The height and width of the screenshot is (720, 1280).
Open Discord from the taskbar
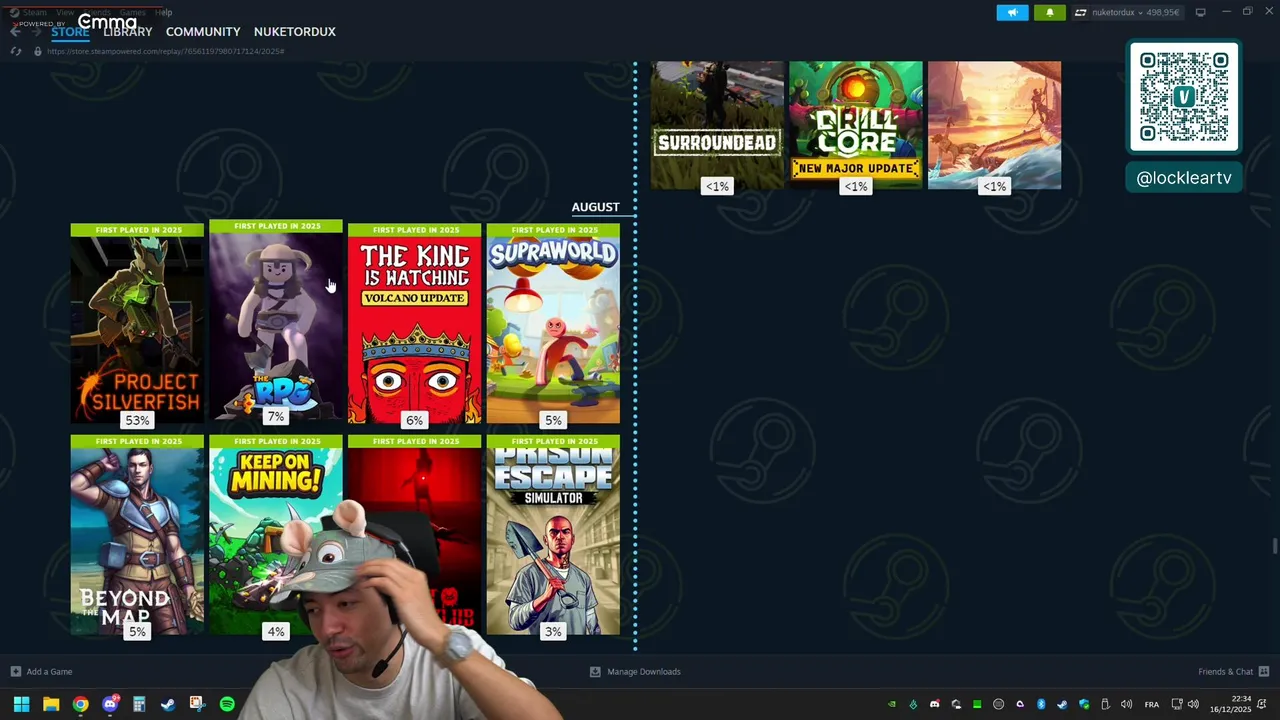[110, 705]
